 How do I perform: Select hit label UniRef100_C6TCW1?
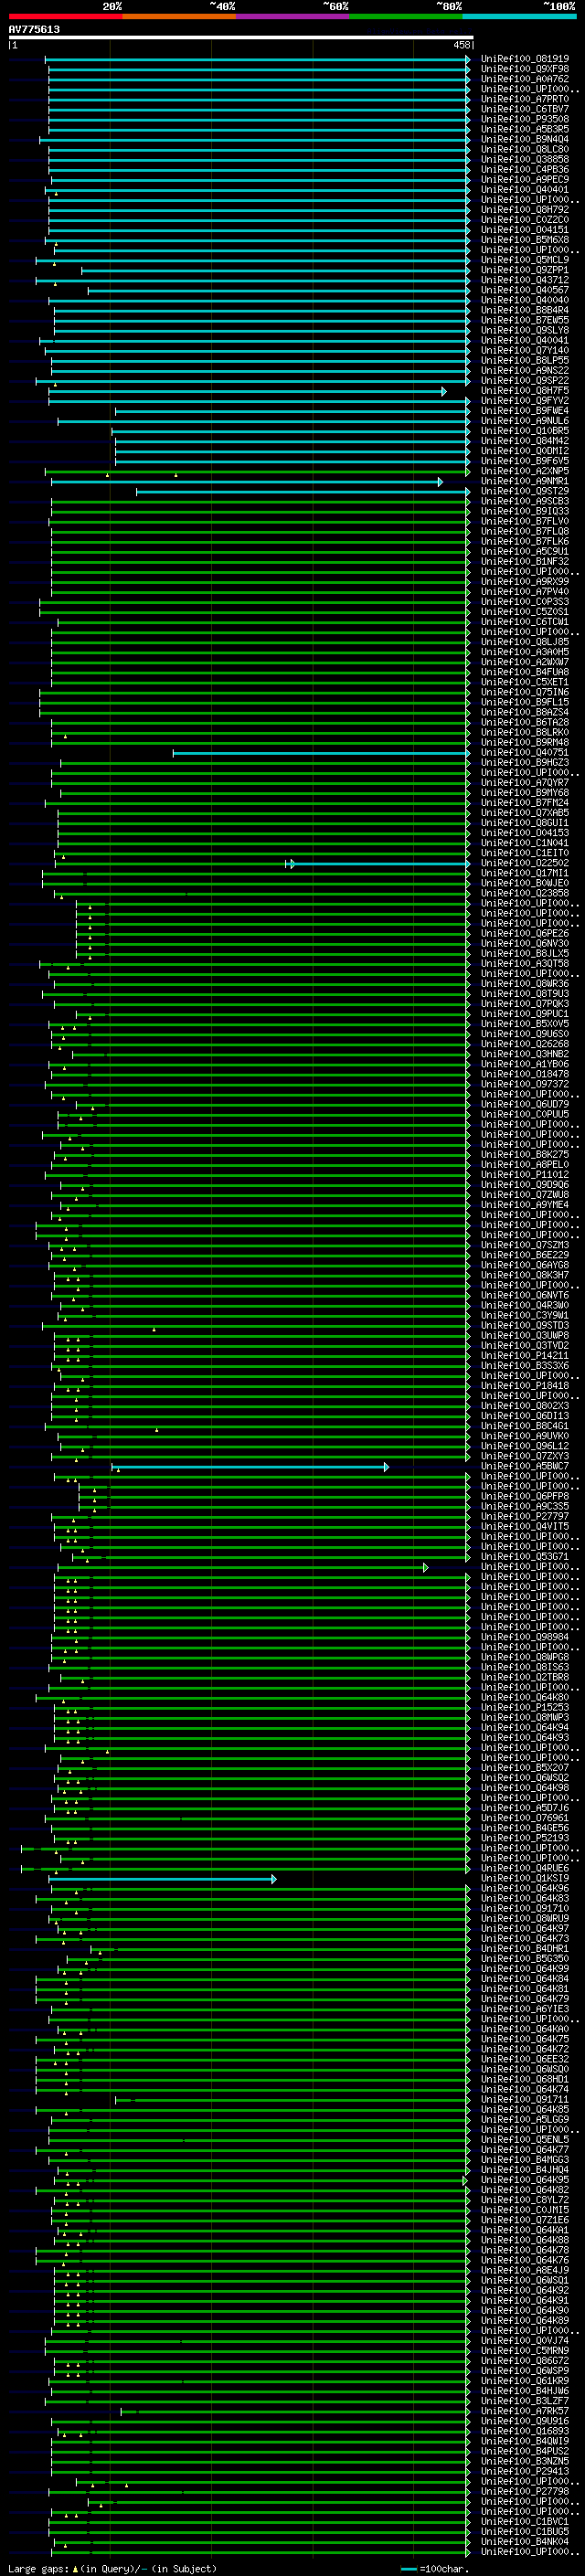coord(525,622)
